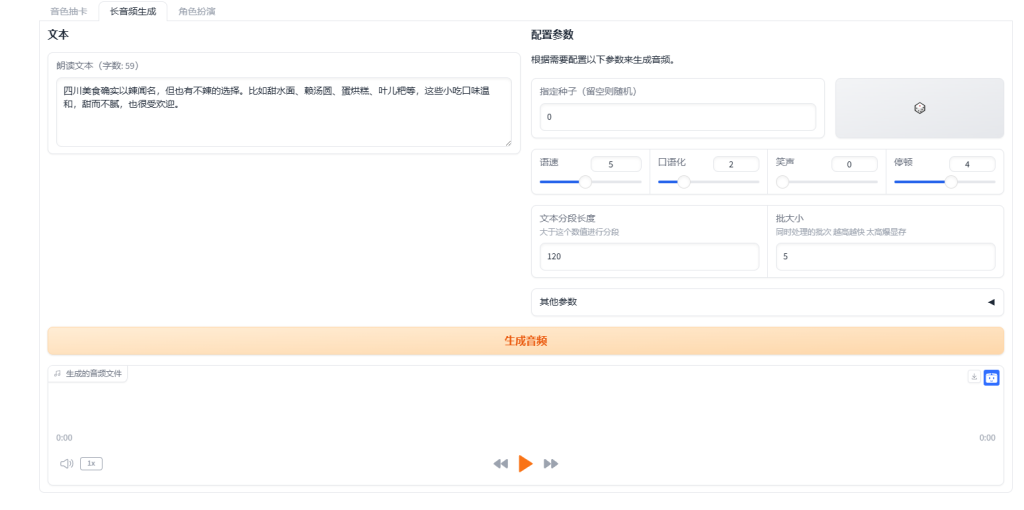Click the 批大小 input field showing 5
This screenshot has width=1024, height=510.
click(x=886, y=257)
